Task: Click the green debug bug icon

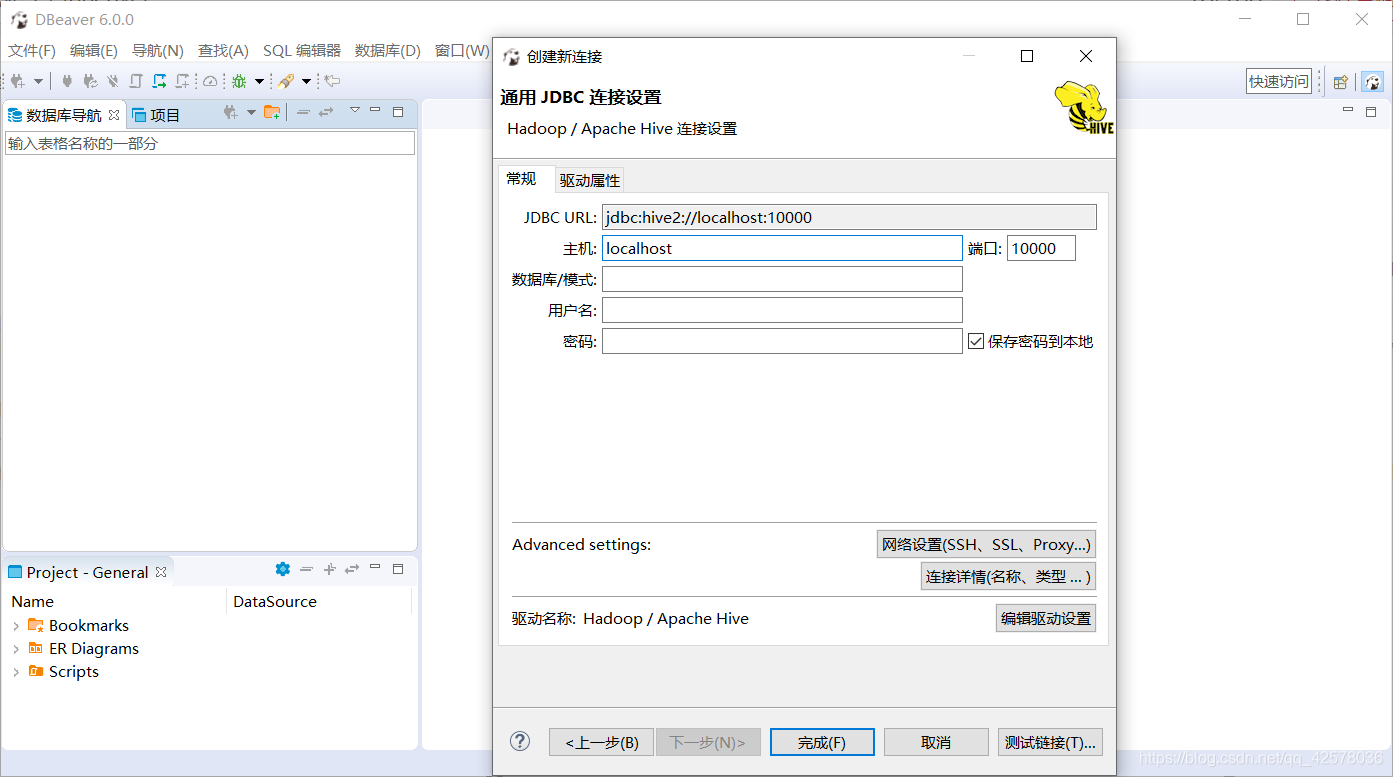Action: pos(239,81)
